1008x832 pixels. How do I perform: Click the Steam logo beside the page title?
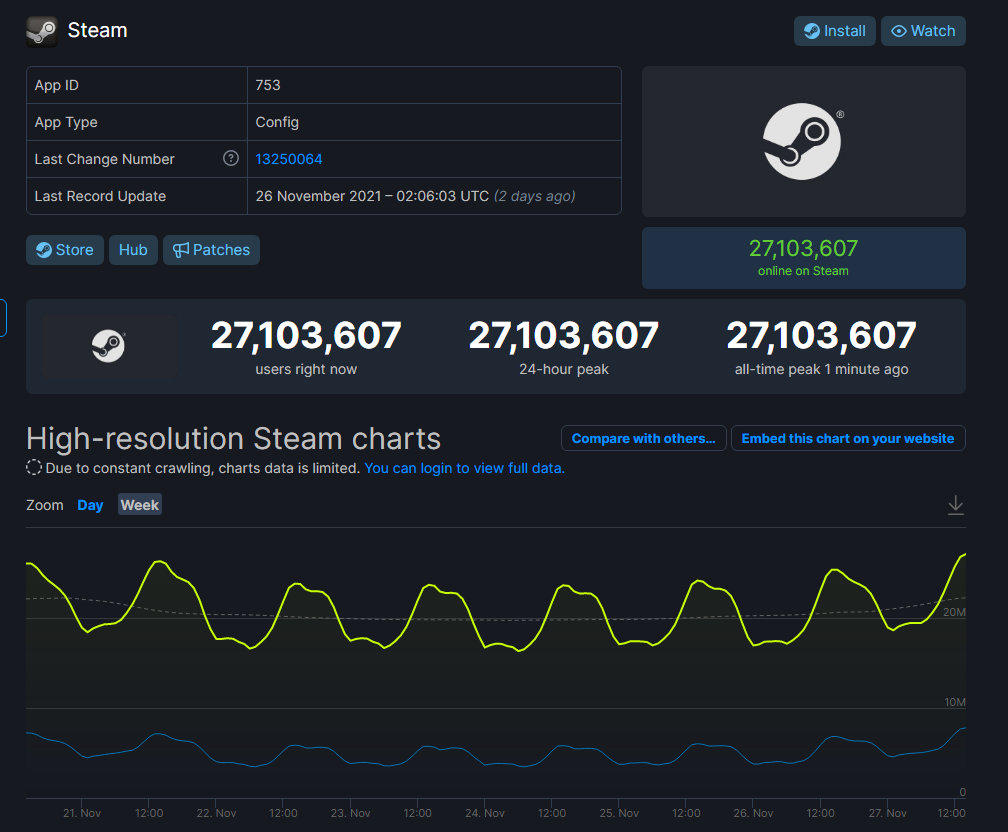coord(42,31)
